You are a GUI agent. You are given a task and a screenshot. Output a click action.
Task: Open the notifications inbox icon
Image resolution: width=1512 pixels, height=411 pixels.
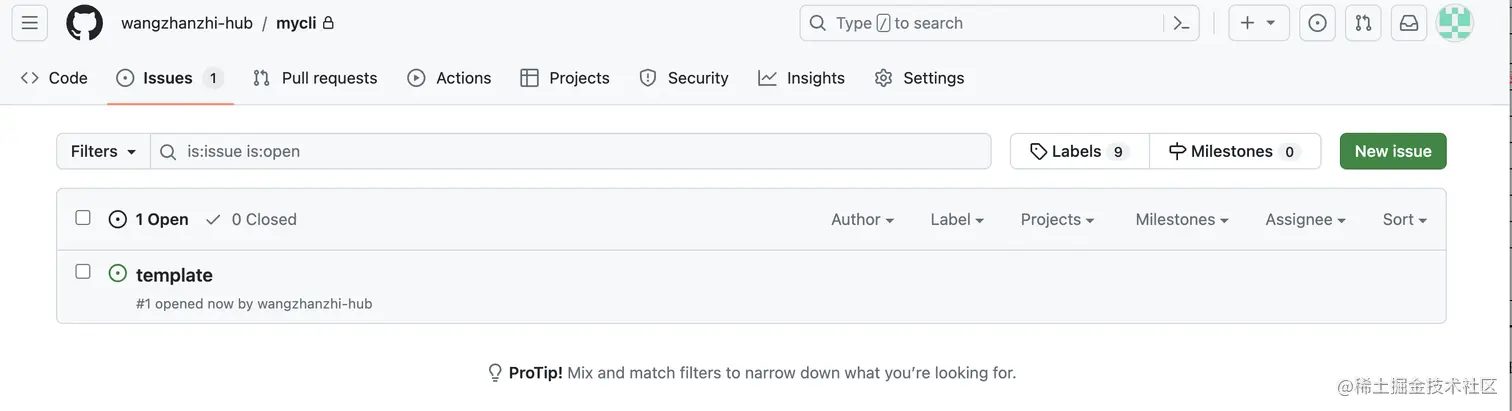pos(1409,23)
